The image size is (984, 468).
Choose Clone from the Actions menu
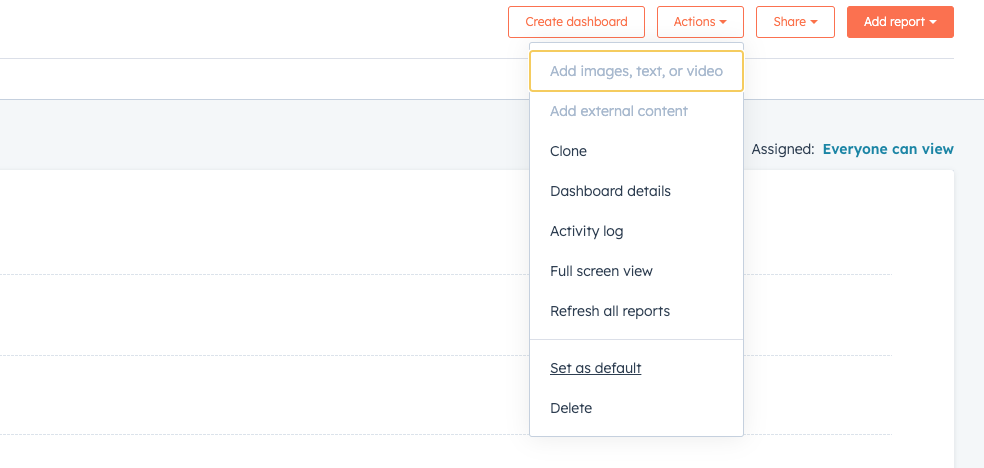pos(636,151)
